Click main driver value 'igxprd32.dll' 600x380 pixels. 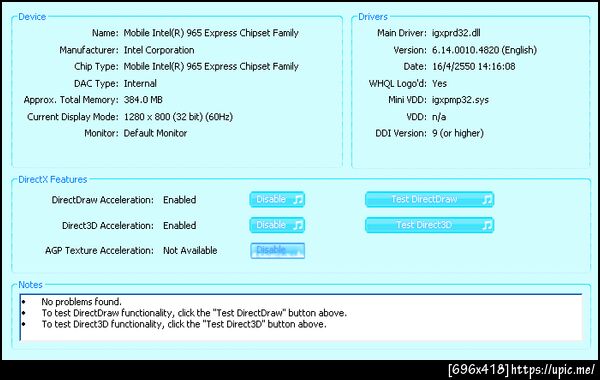click(x=456, y=33)
